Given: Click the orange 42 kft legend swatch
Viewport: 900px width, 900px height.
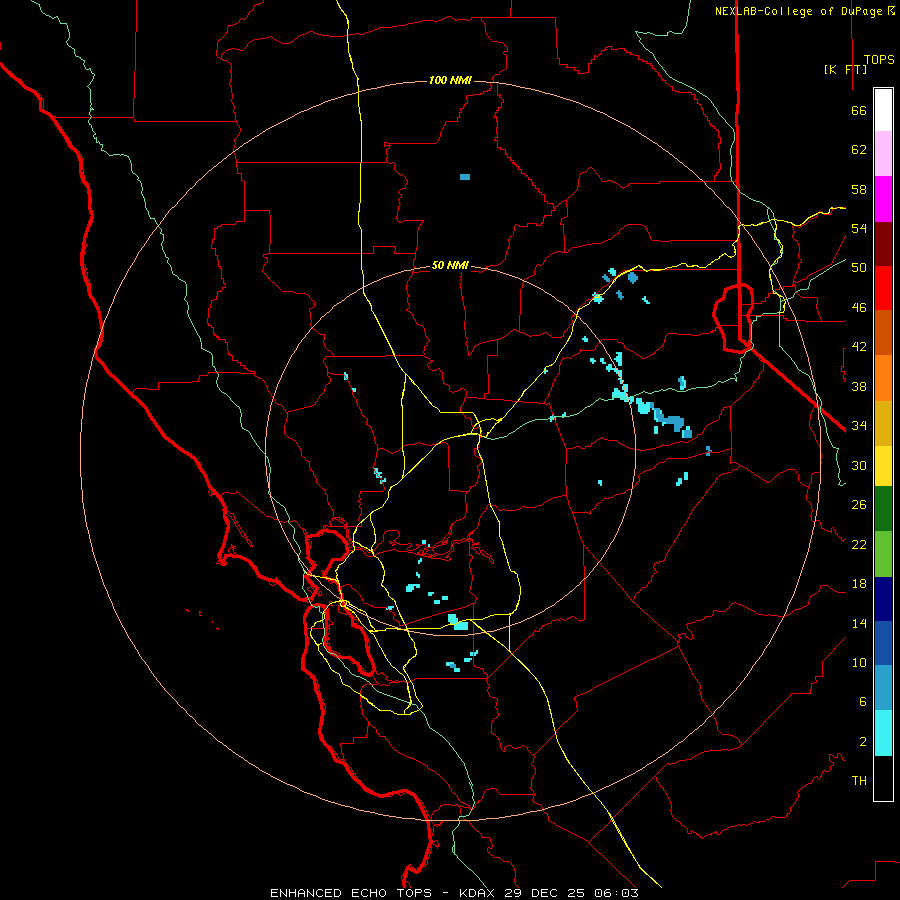Looking at the screenshot, I should (x=883, y=378).
